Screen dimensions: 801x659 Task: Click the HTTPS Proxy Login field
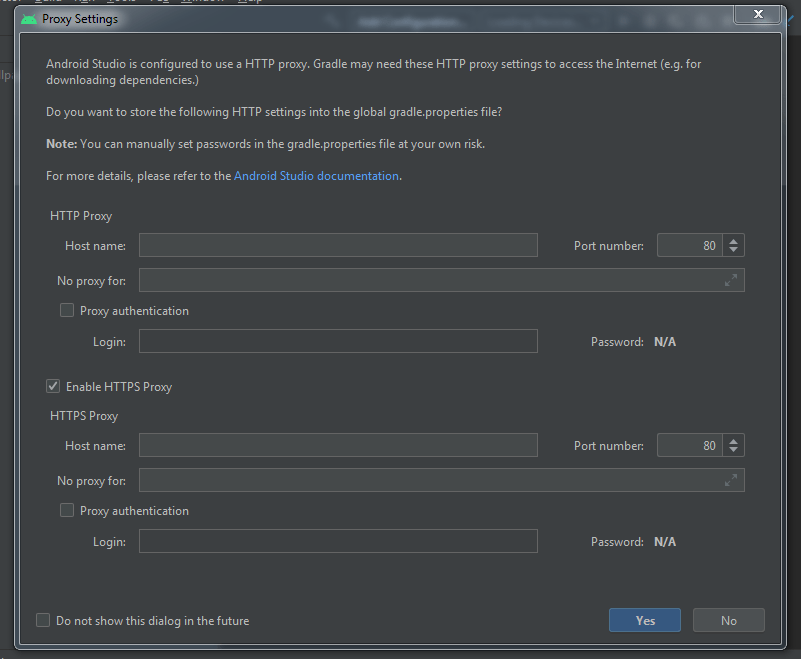tap(337, 541)
